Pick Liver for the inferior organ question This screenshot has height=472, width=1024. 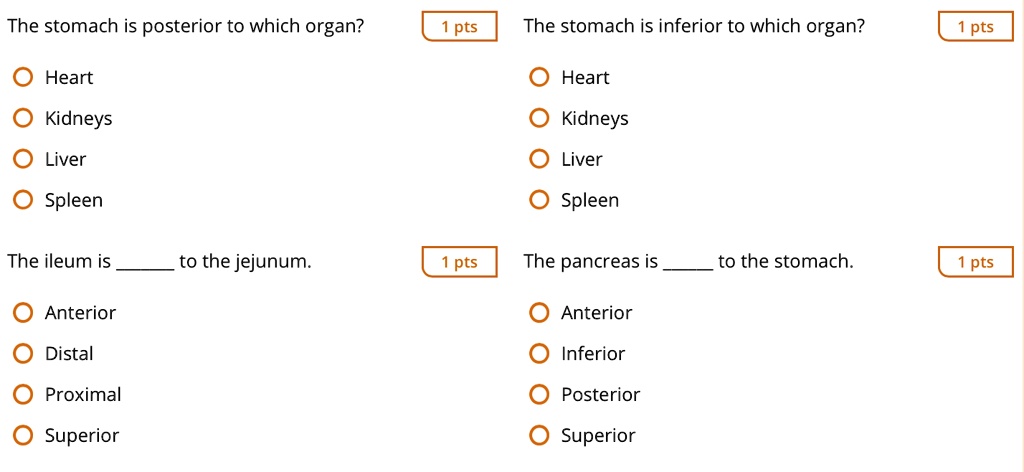(539, 159)
